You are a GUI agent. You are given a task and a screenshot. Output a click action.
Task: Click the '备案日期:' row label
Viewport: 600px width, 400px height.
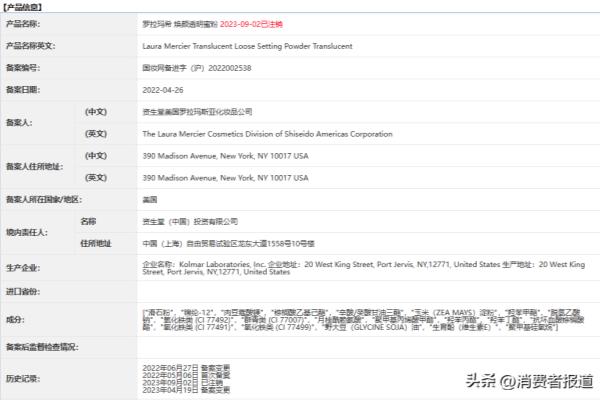[23, 90]
